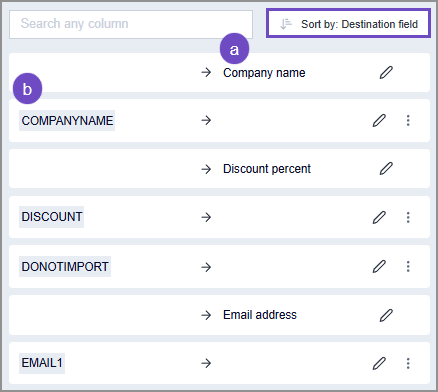Click the arrow beside Discount percent
The image size is (438, 392).
tap(206, 169)
